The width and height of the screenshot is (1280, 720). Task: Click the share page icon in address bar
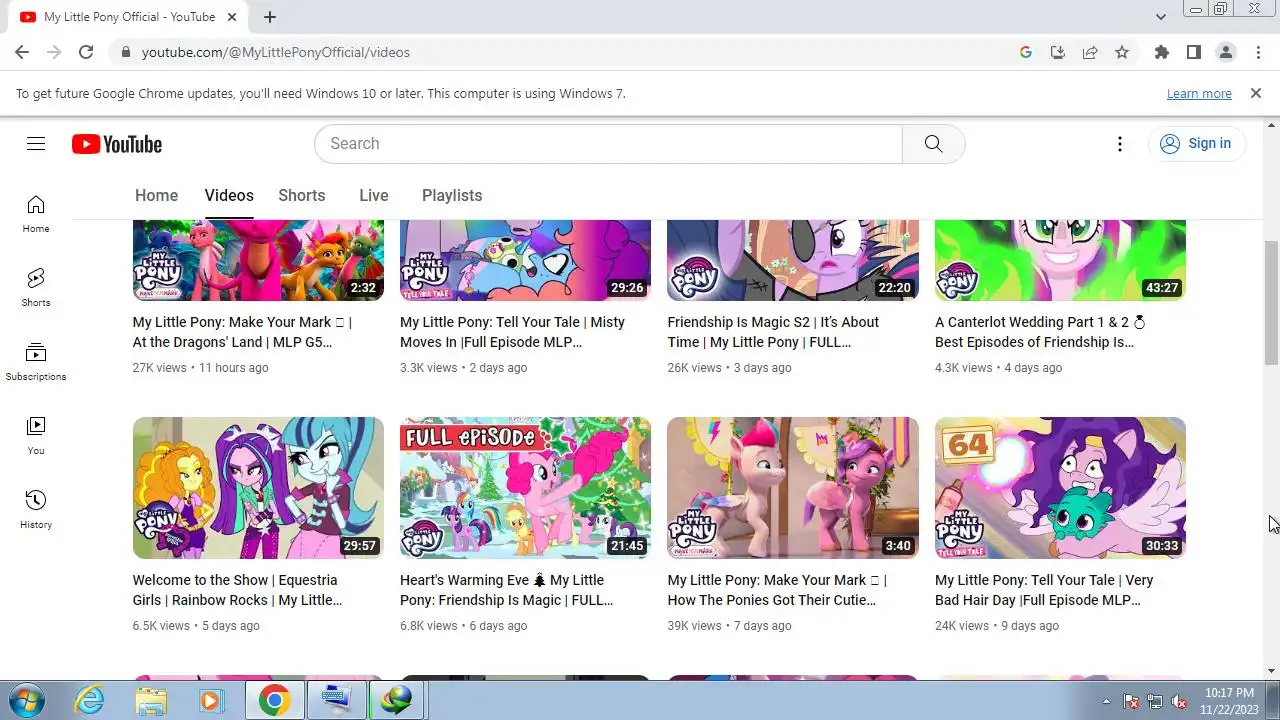pyautogui.click(x=1090, y=52)
